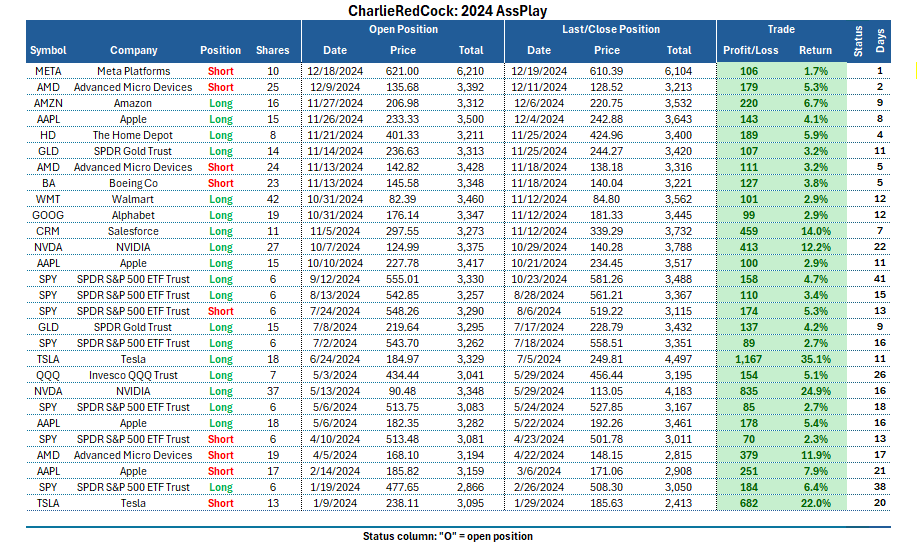Viewport: 917px width, 544px height.
Task: Click the 12/18/2024 open date cell
Action: [x=335, y=71]
